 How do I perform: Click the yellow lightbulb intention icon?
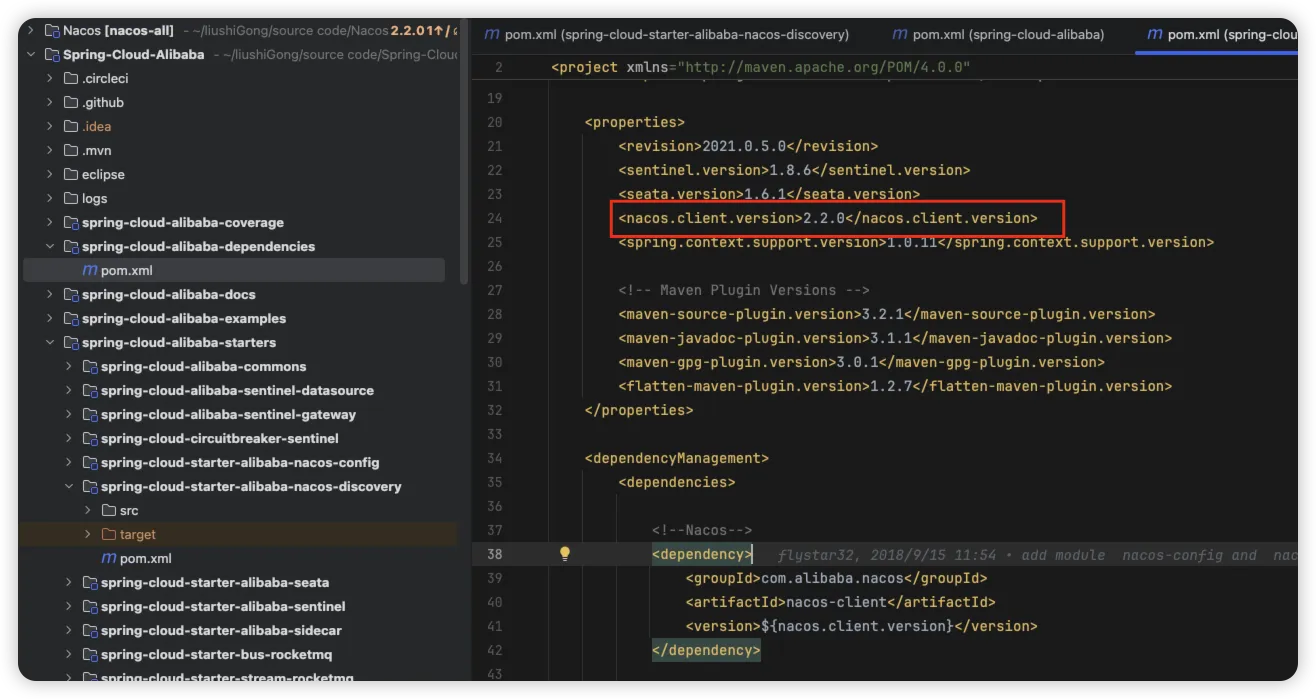564,554
